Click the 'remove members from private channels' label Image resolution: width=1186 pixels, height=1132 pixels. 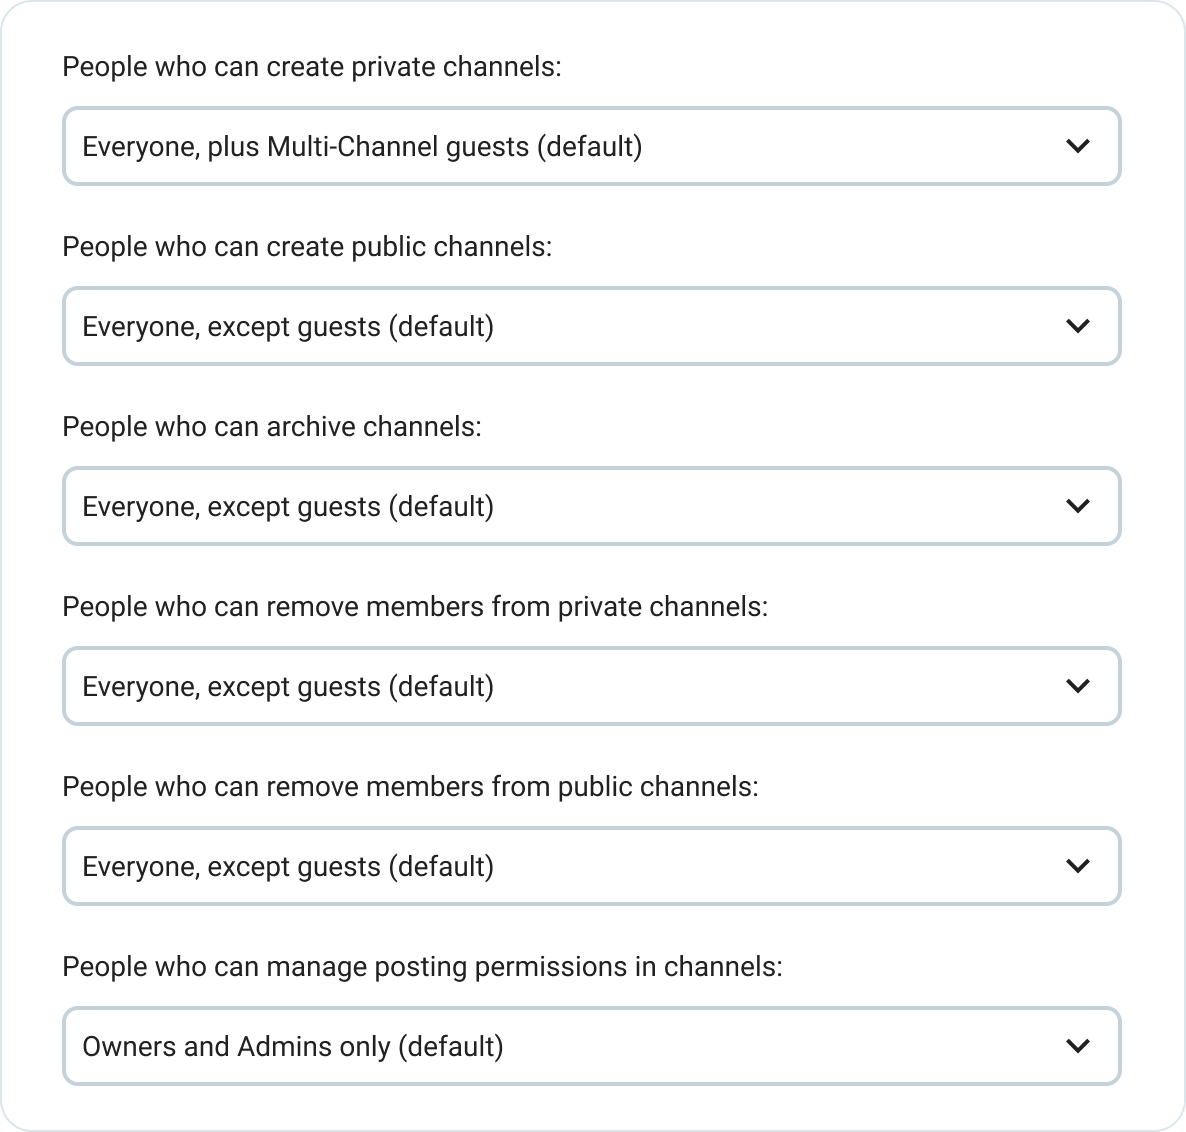[415, 607]
